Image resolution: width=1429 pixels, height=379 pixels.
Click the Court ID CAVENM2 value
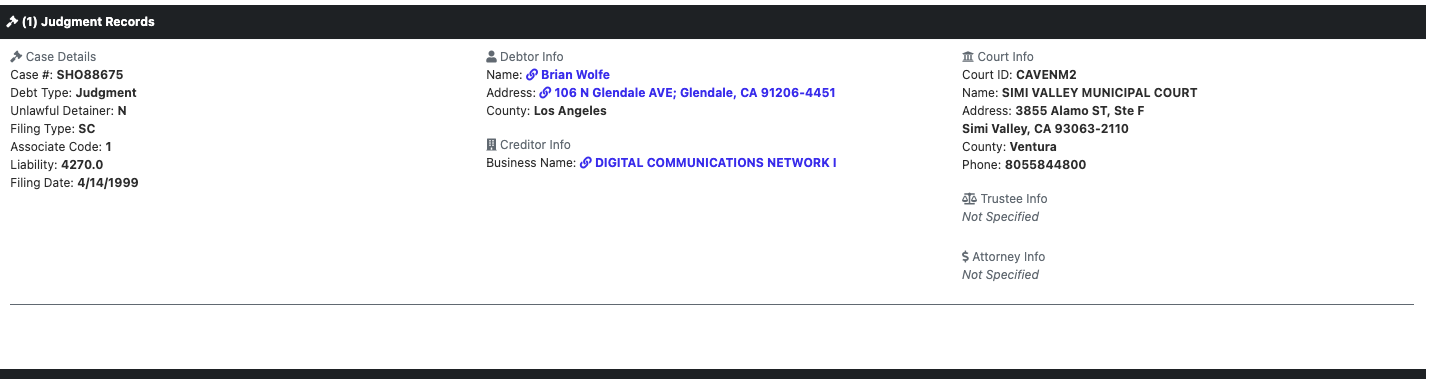[1046, 75]
